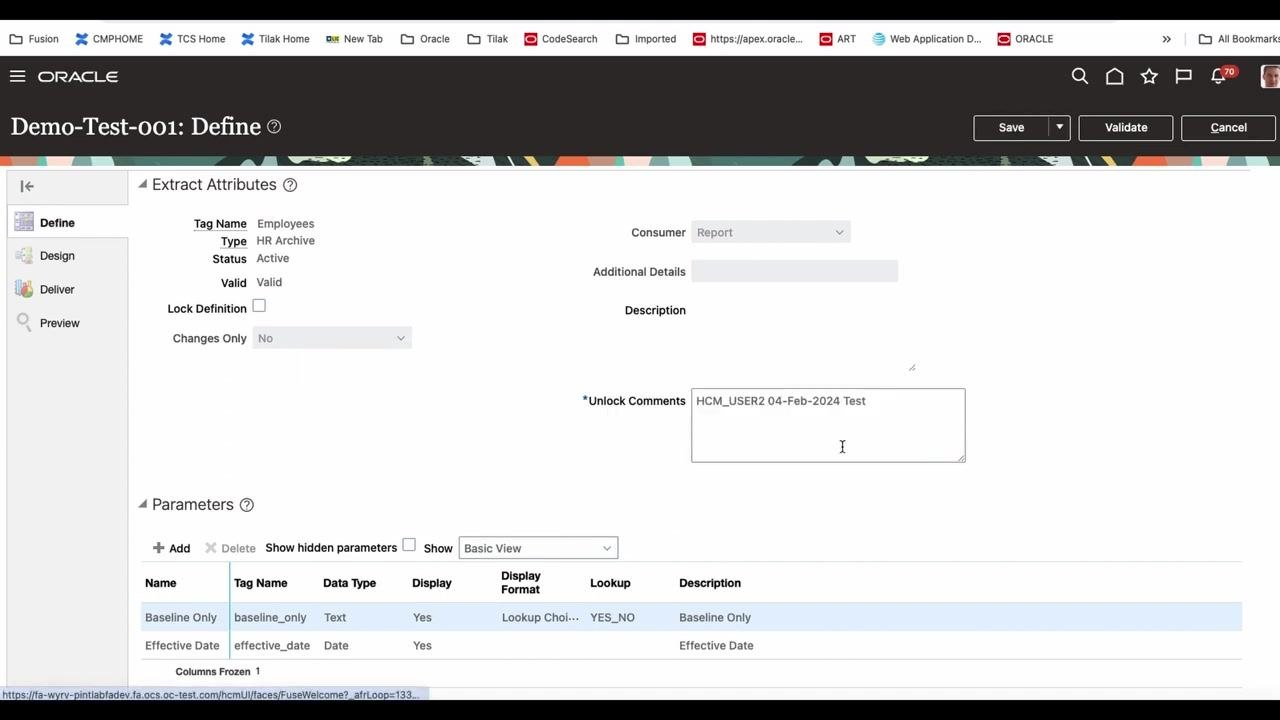This screenshot has height=720, width=1280.
Task: Click the Validate button
Action: [1126, 127]
